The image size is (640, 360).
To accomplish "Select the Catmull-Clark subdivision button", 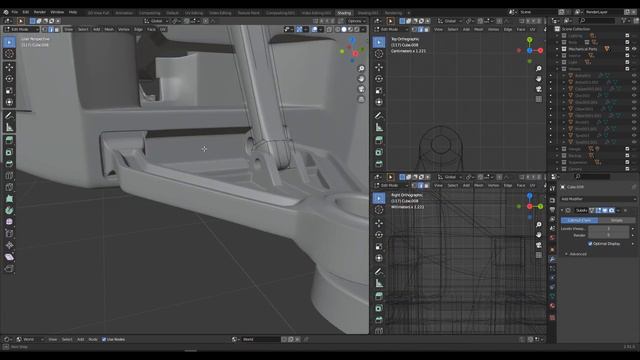I will (x=579, y=220).
